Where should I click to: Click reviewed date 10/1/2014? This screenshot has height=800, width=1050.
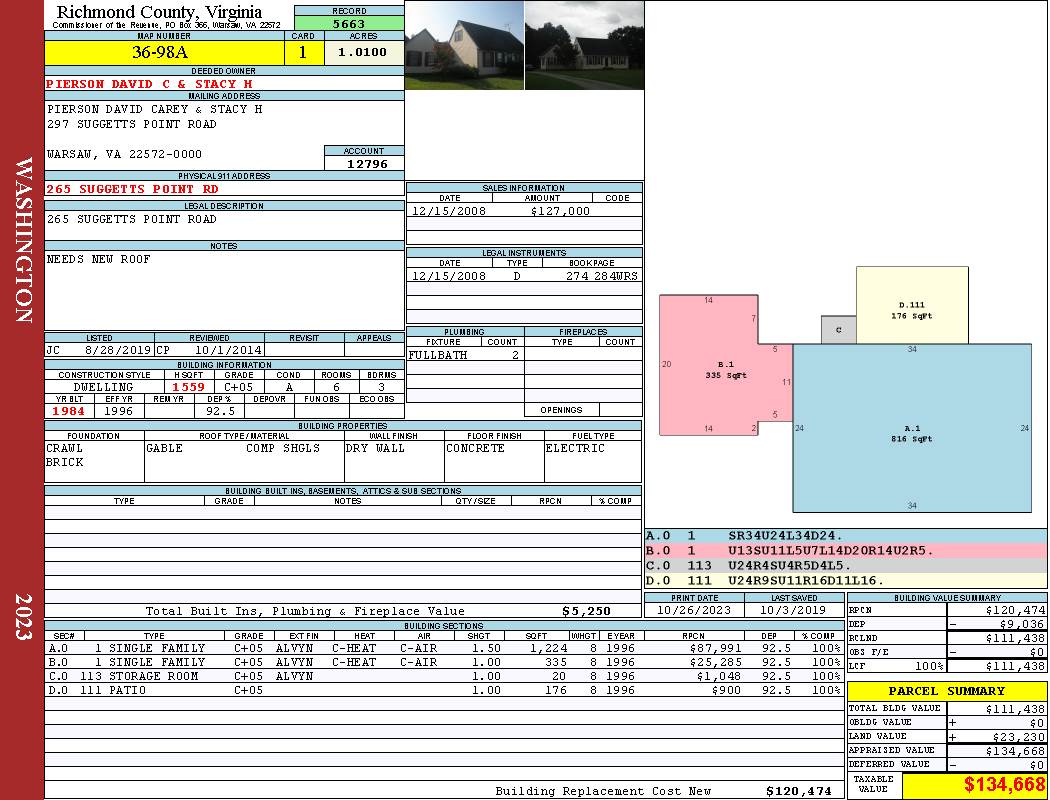(x=228, y=349)
